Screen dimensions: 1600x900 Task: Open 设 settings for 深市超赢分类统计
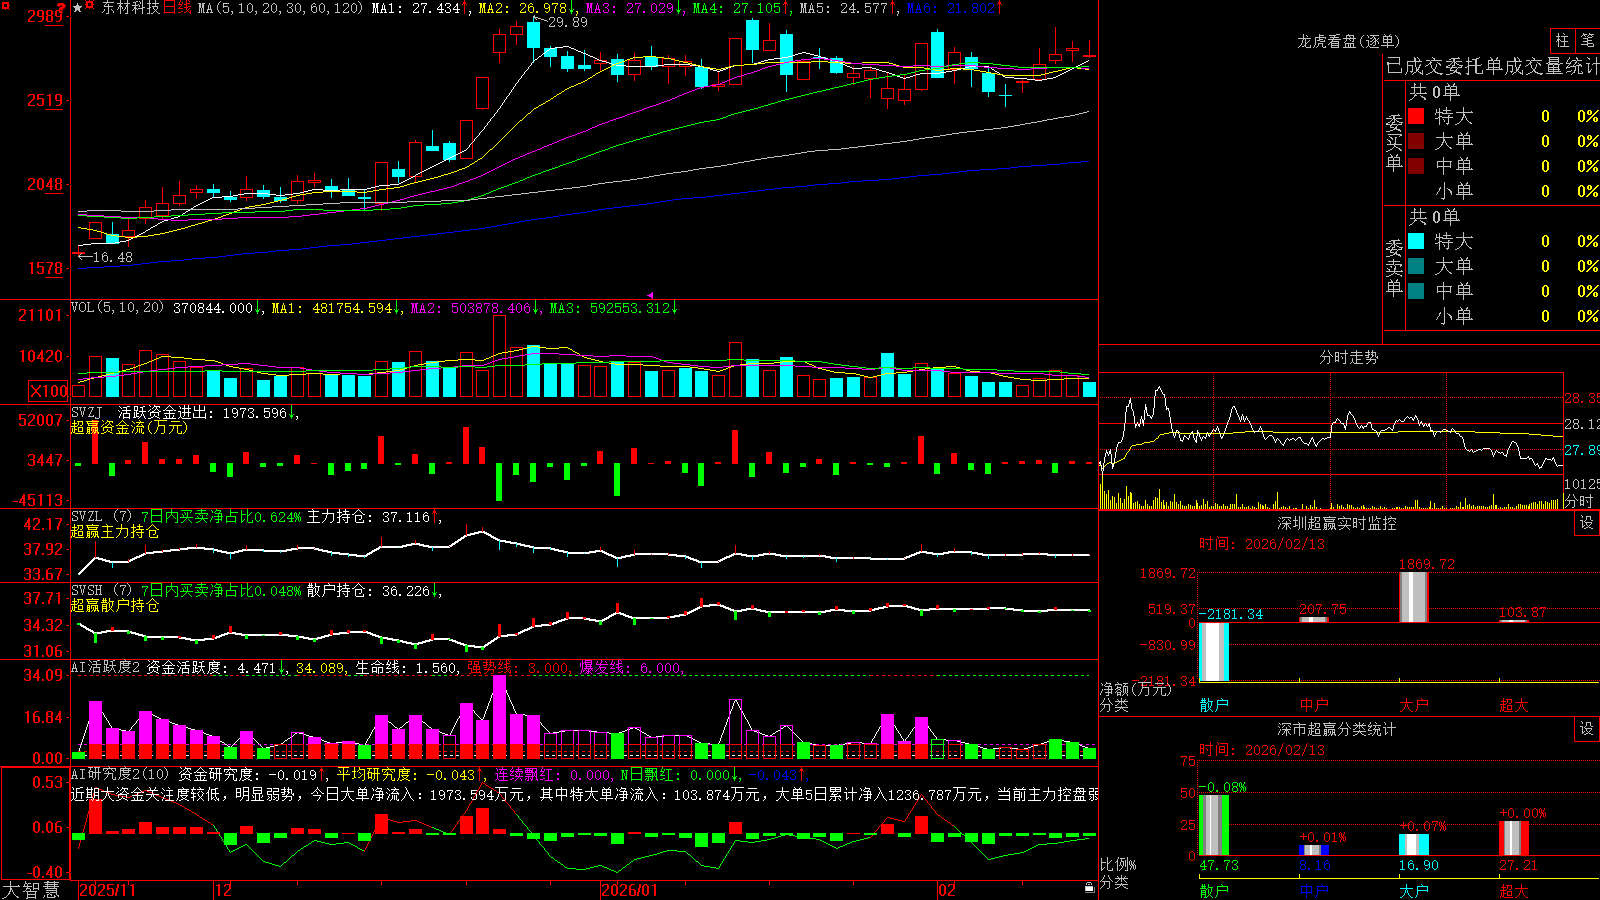point(1587,729)
